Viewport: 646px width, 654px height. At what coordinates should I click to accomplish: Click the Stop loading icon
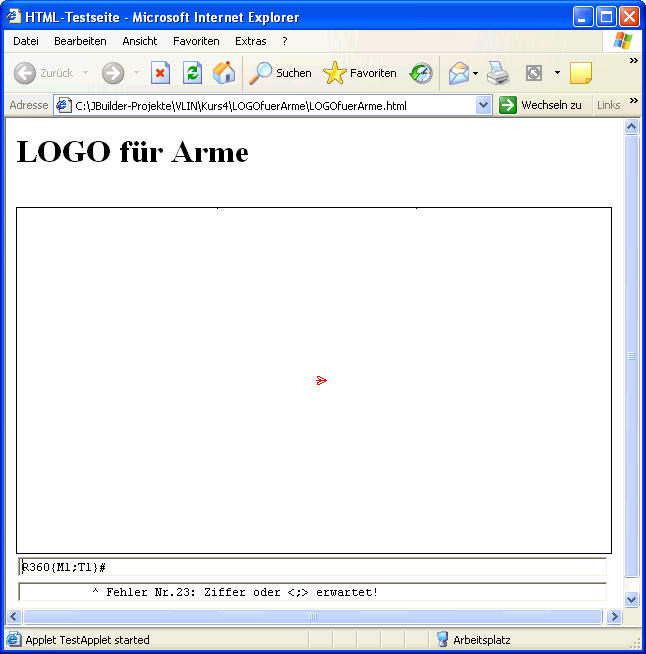pos(160,73)
